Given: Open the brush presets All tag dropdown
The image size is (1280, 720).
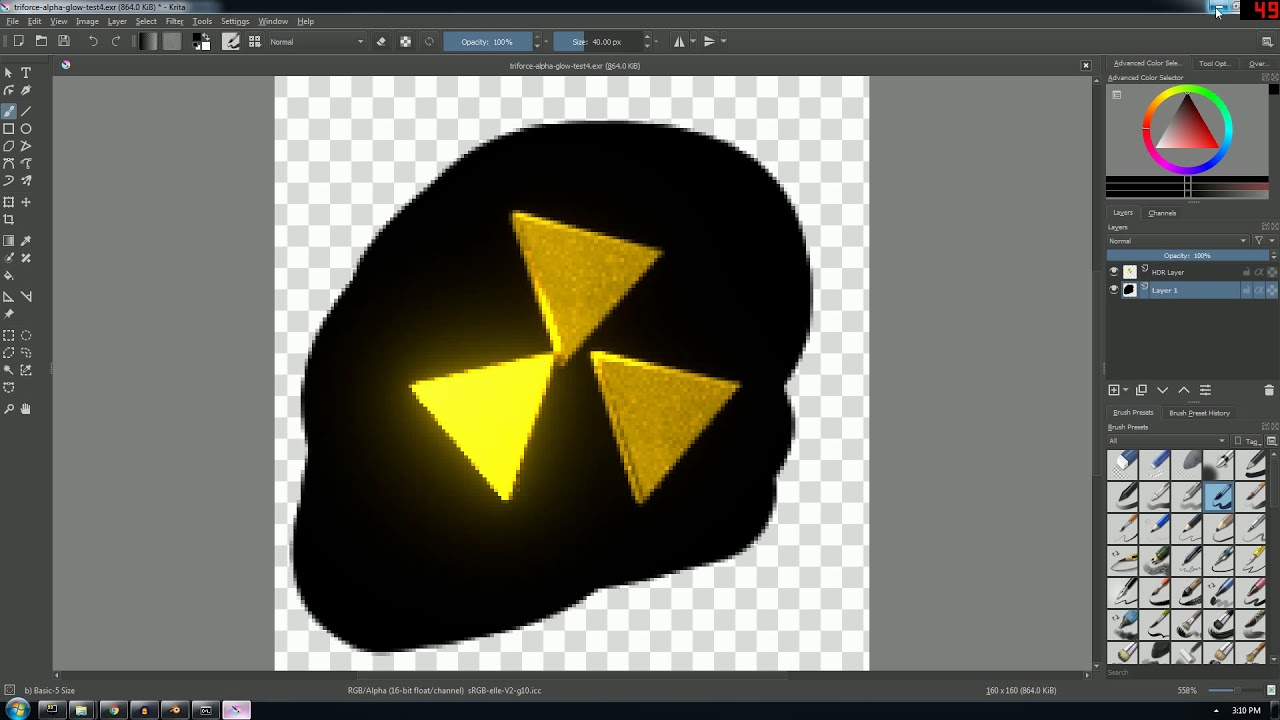Looking at the screenshot, I should (1166, 441).
